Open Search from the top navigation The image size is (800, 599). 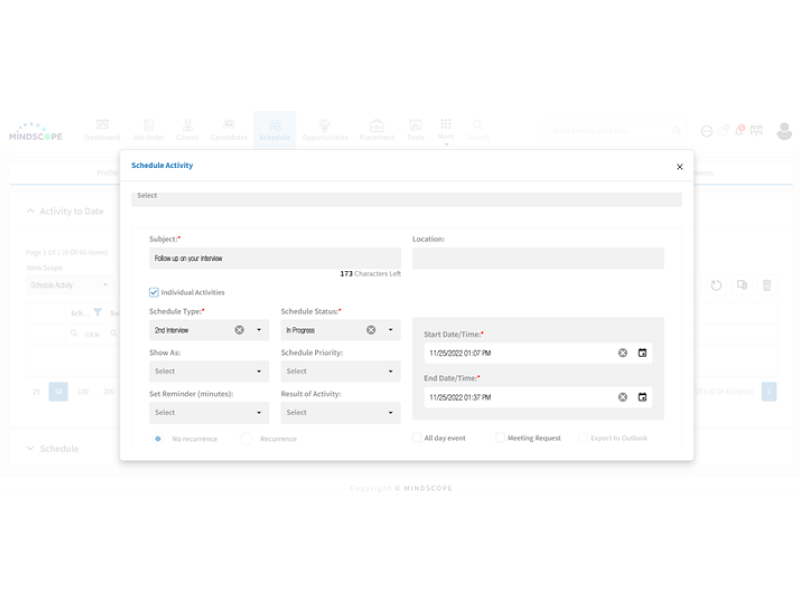(x=477, y=128)
